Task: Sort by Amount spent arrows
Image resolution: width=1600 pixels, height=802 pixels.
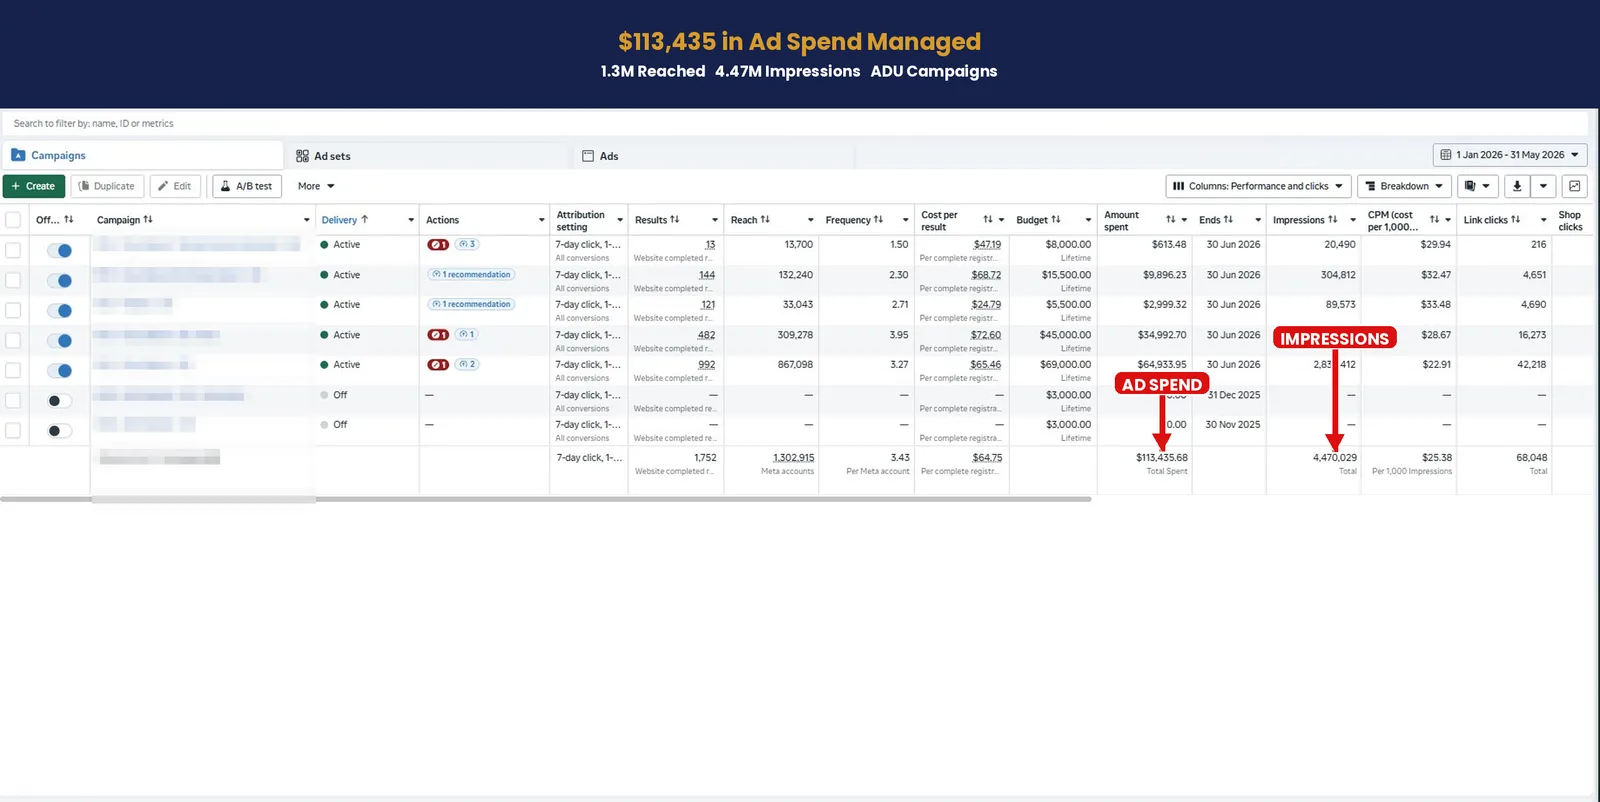Action: pyautogui.click(x=1171, y=220)
